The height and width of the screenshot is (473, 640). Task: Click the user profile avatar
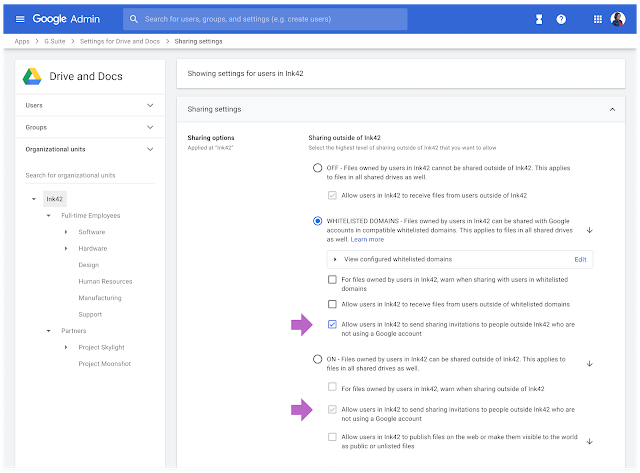pyautogui.click(x=633, y=19)
